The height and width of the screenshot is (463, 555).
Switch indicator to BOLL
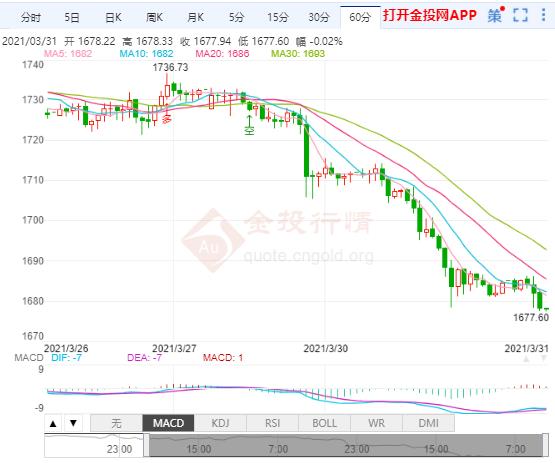(x=325, y=423)
